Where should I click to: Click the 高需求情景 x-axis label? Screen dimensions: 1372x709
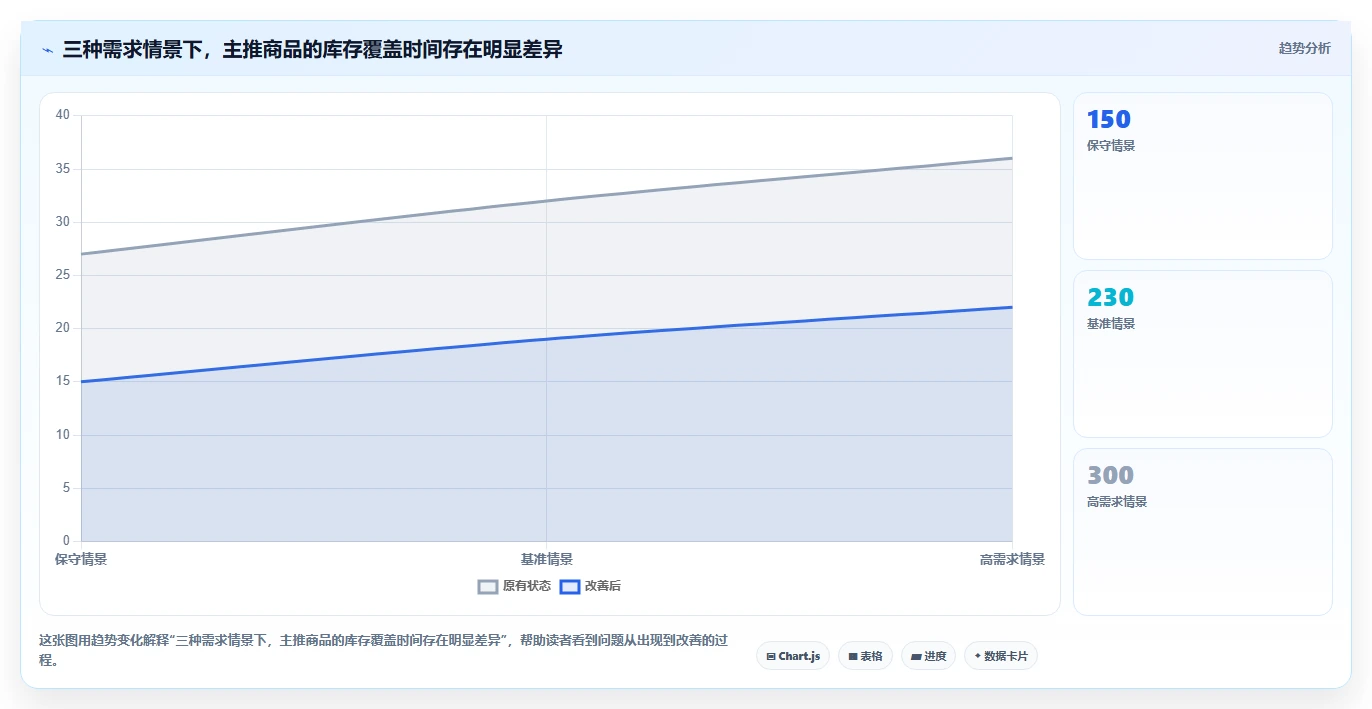1012,560
